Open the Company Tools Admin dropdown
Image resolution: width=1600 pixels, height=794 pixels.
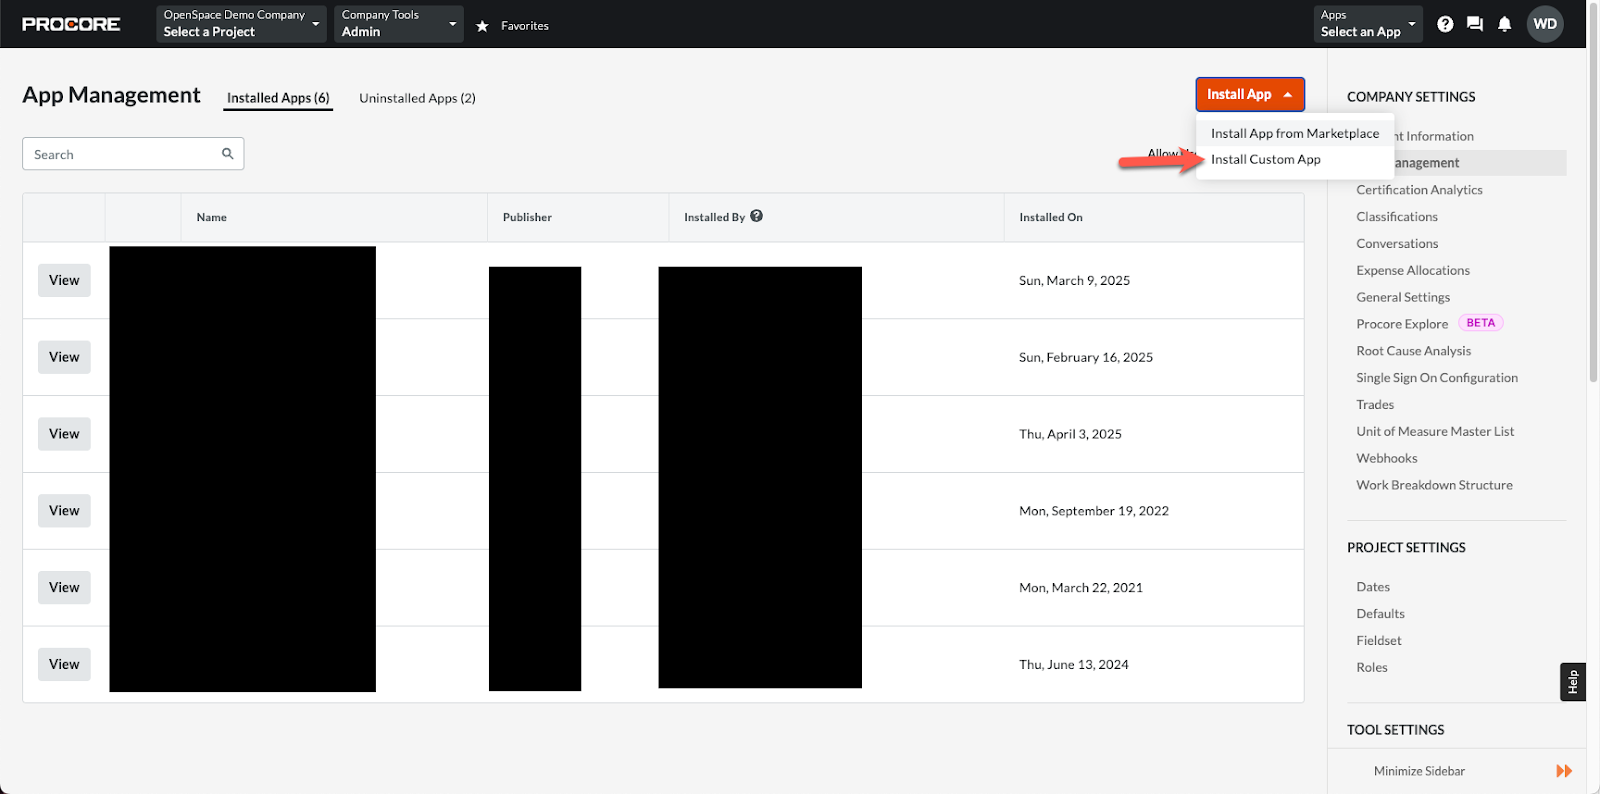click(398, 24)
